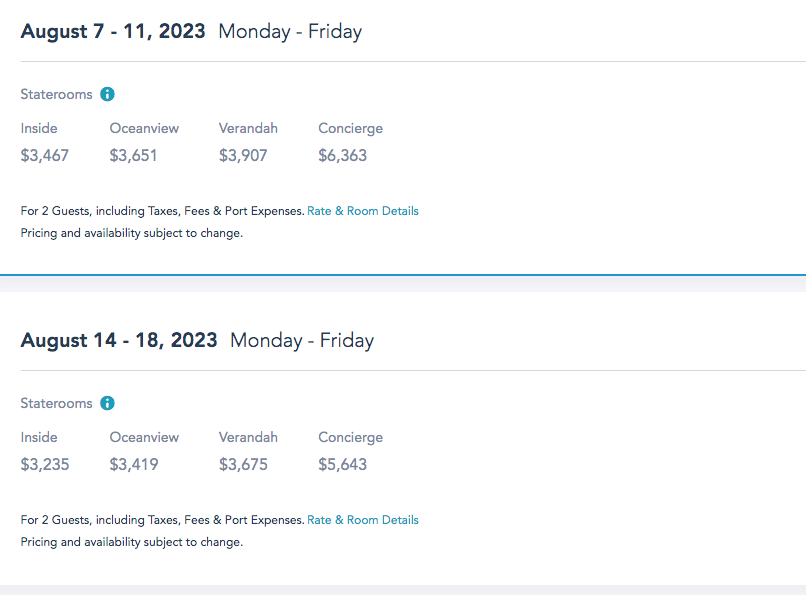Click the Staterooms label in the August 14-18 sailing
This screenshot has height=595, width=806.
pyautogui.click(x=56, y=403)
